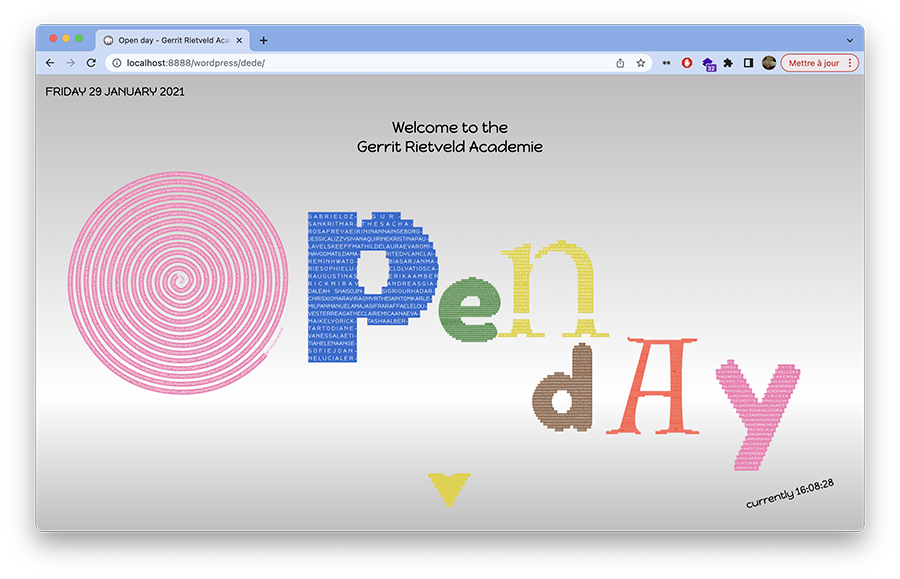Click the Welcome to the Gerrit Rietveld Academie heading
This screenshot has height=579, width=900.
point(449,137)
